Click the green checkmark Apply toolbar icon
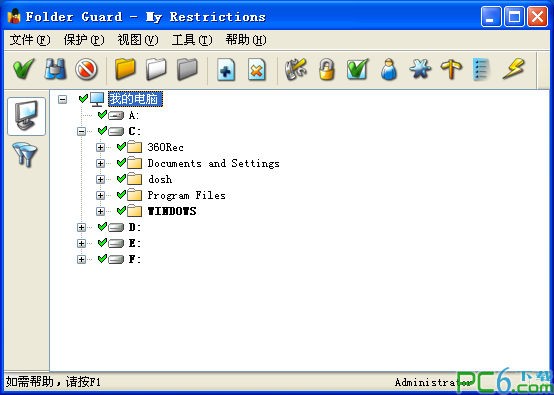The height and width of the screenshot is (395, 554). pyautogui.click(x=24, y=69)
